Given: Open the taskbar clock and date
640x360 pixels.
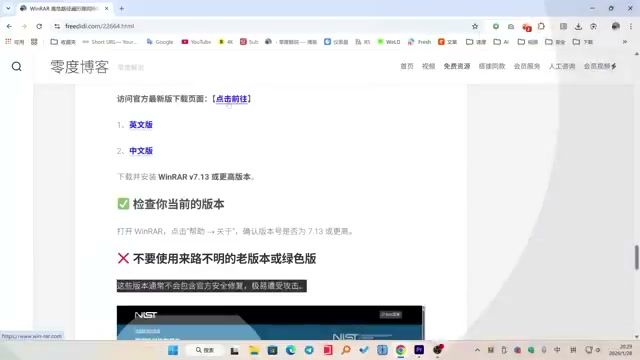Looking at the screenshot, I should pyautogui.click(x=620, y=350).
